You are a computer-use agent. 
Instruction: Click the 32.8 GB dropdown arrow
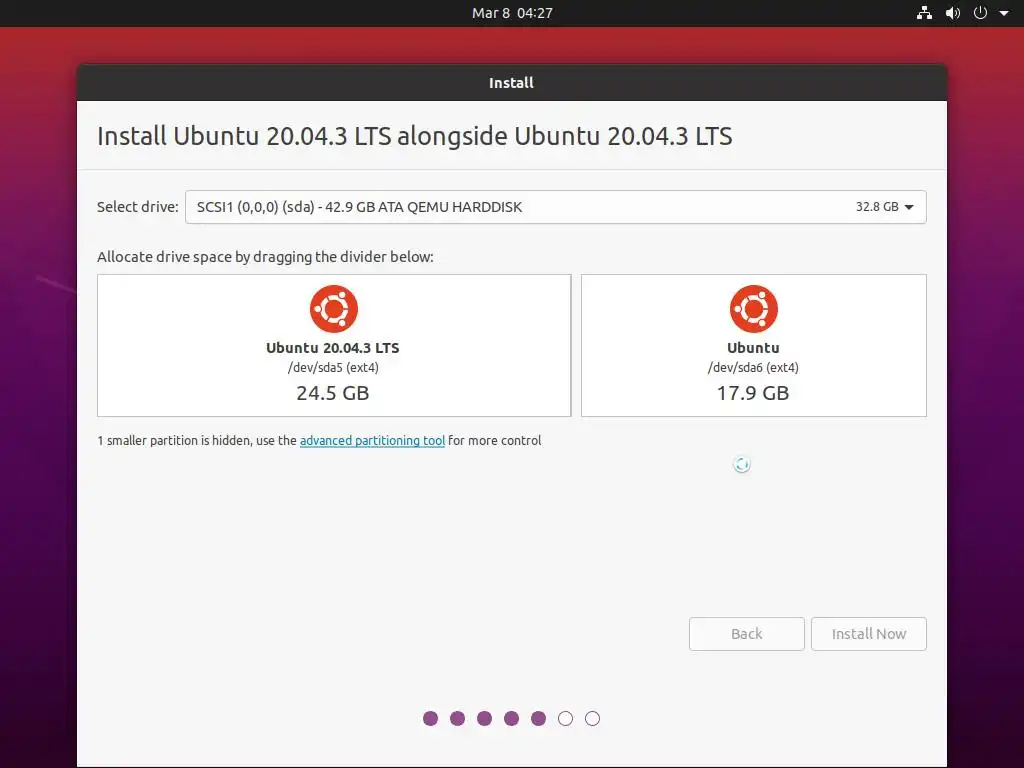(909, 207)
